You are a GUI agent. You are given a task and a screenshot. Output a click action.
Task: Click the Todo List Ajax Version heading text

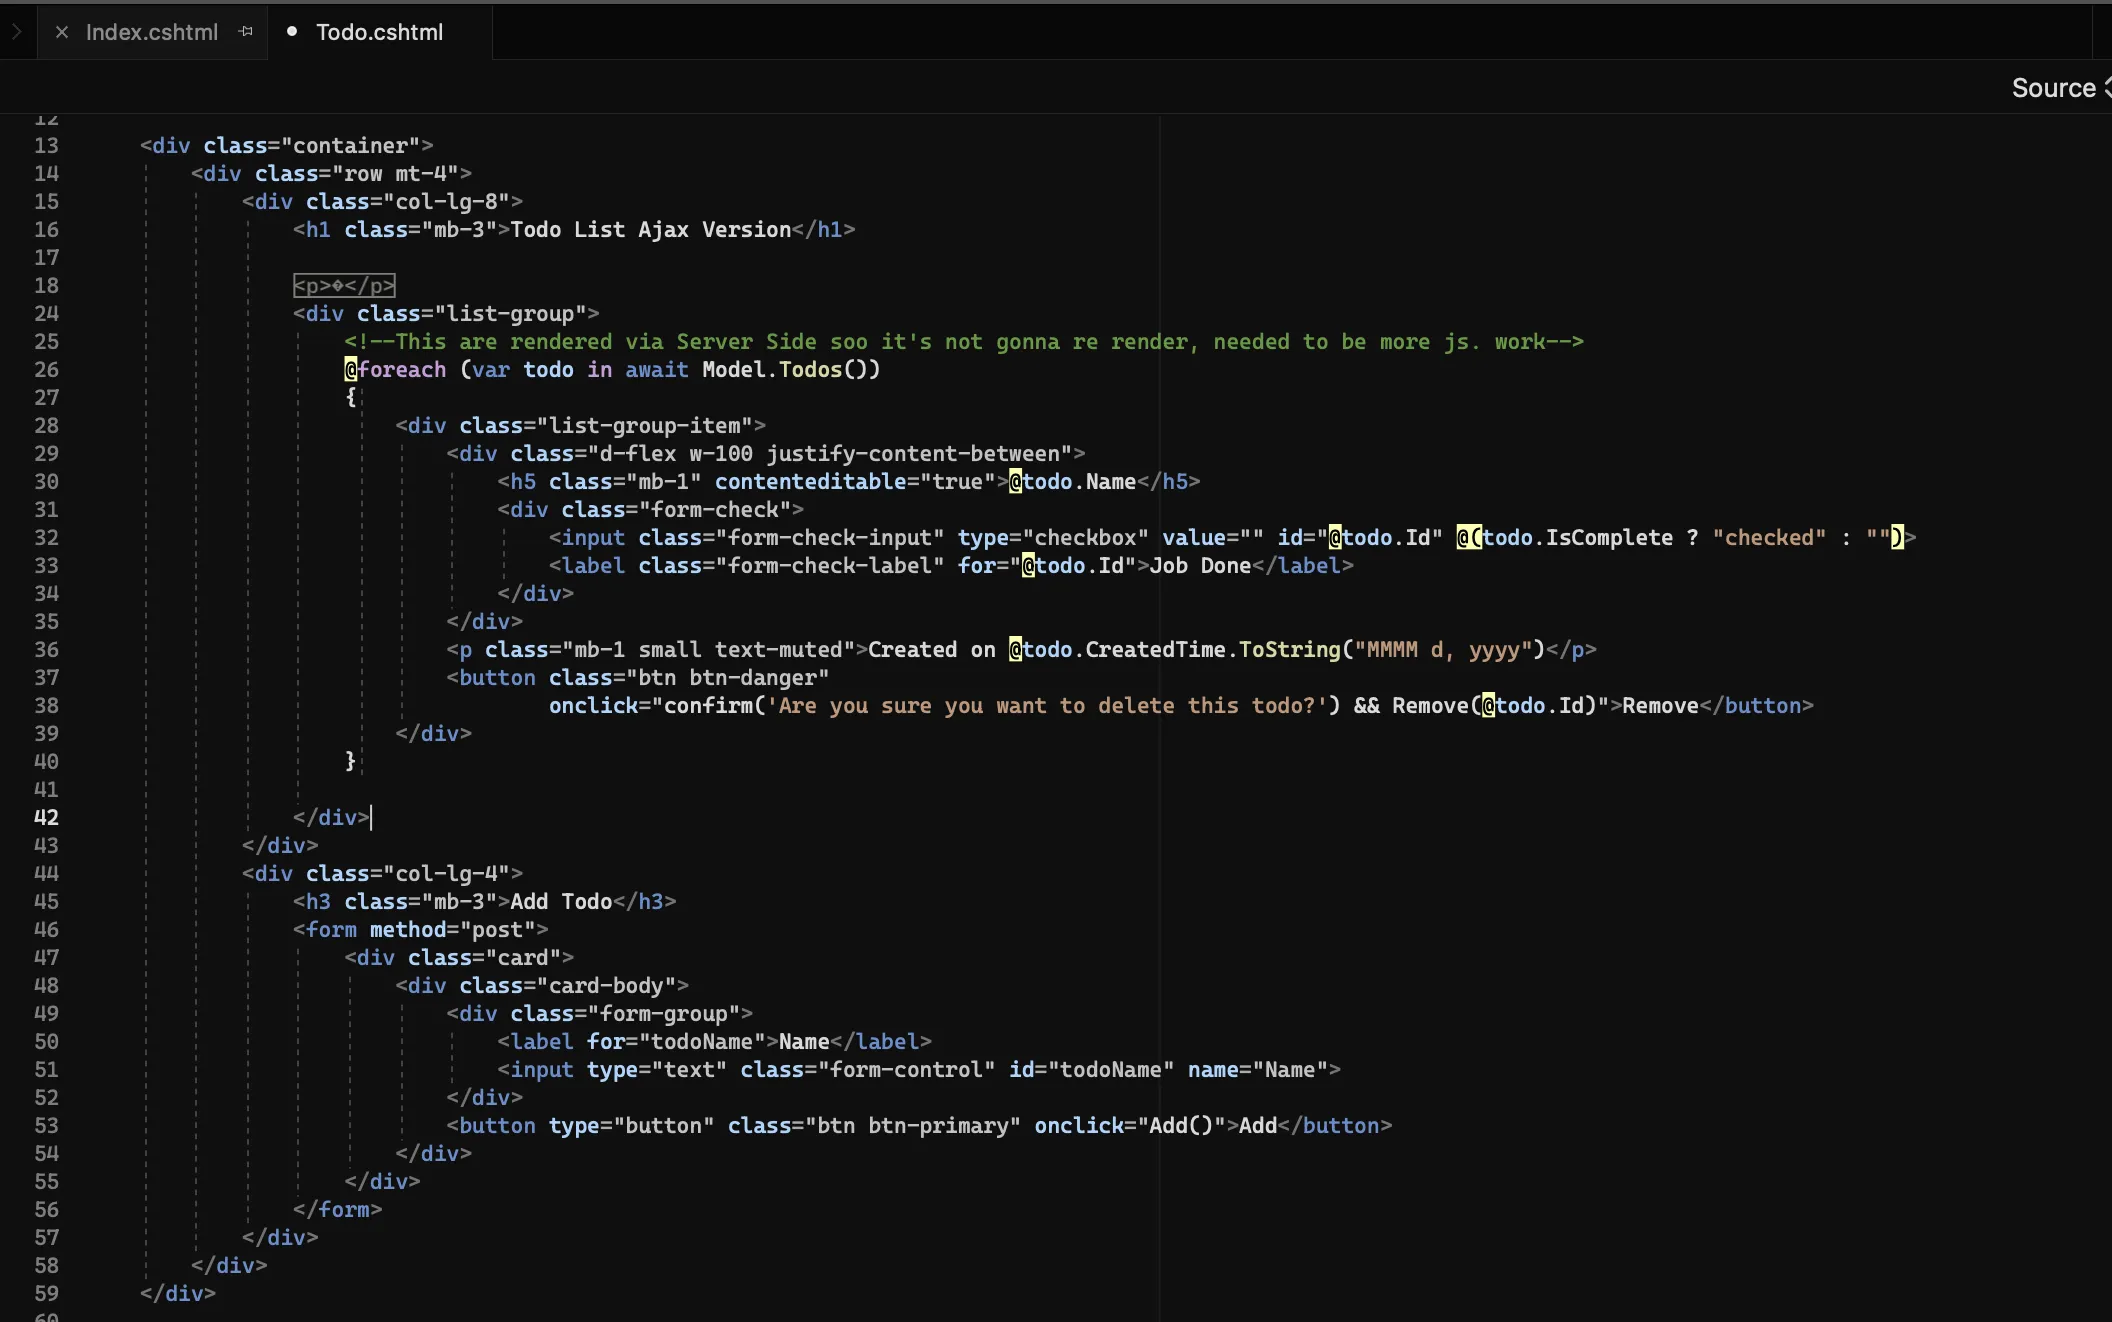tap(650, 229)
